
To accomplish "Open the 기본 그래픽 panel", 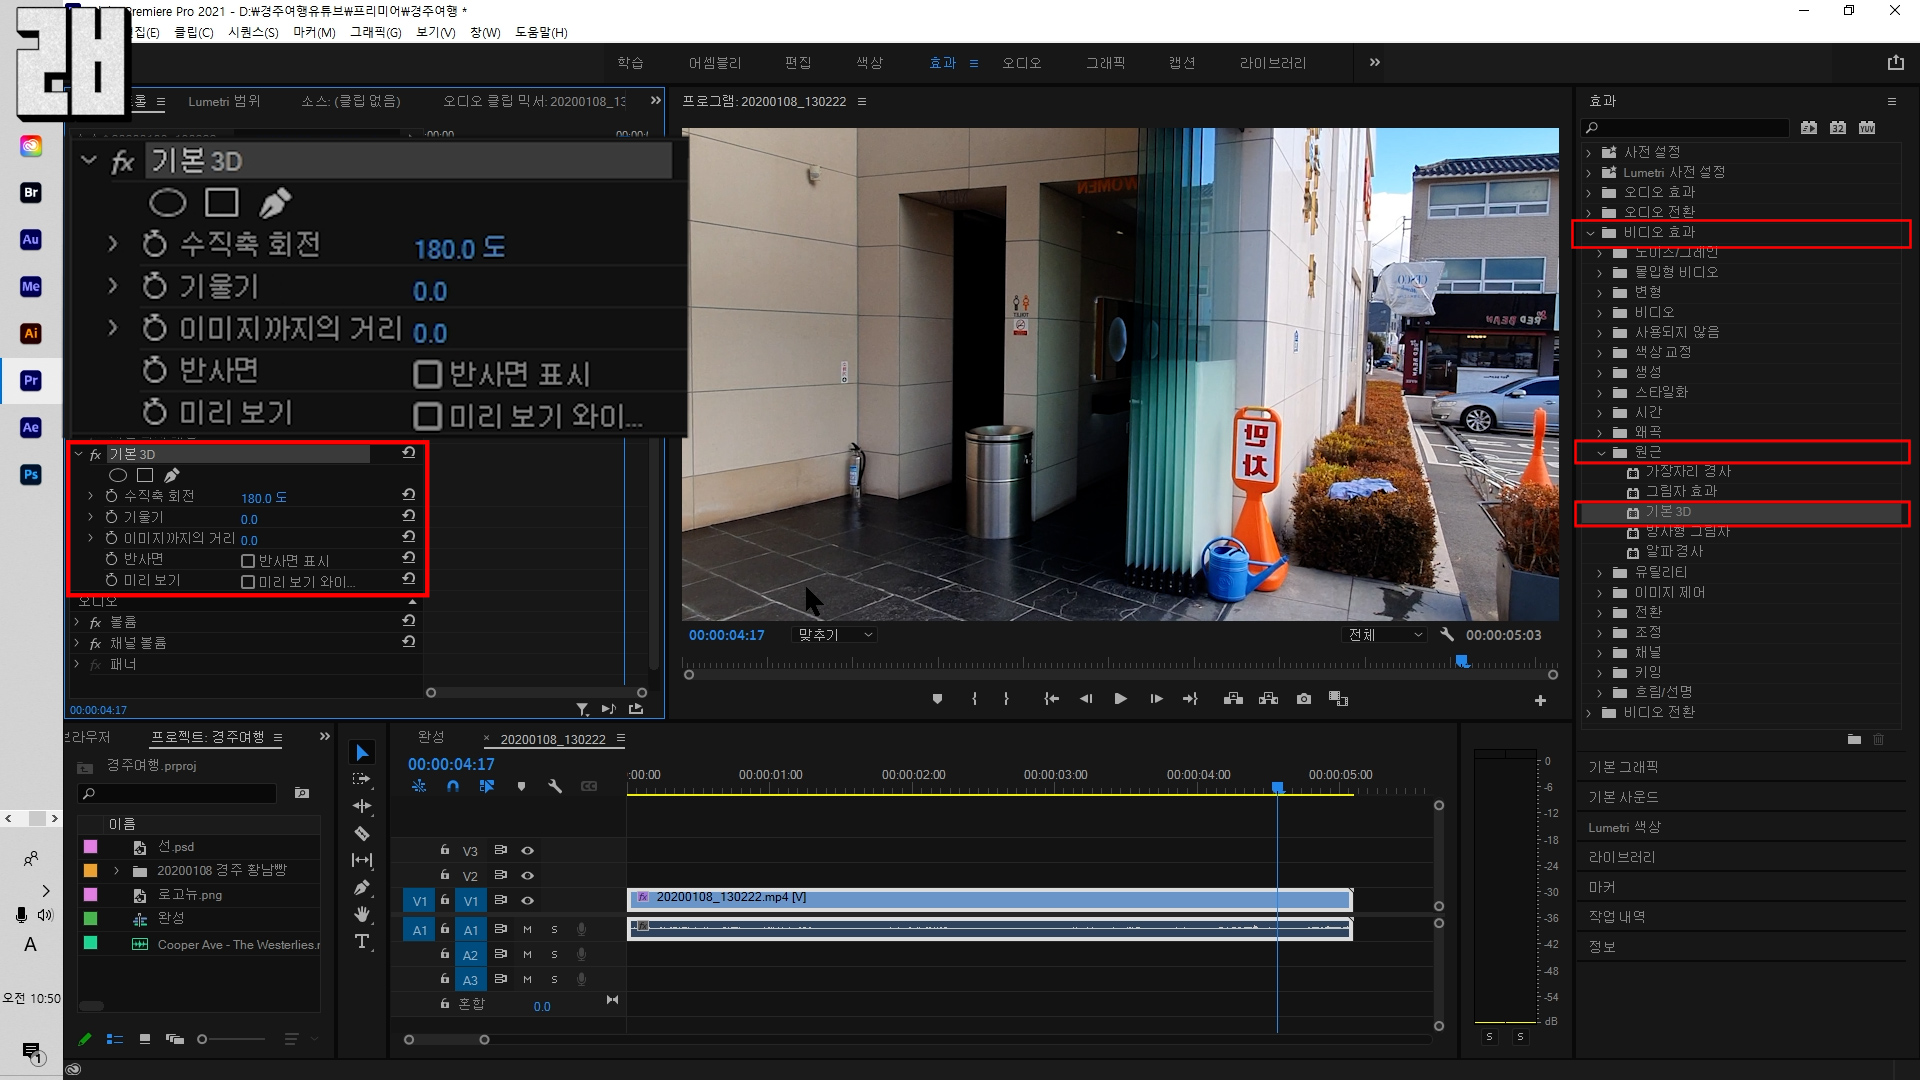I will (1623, 767).
